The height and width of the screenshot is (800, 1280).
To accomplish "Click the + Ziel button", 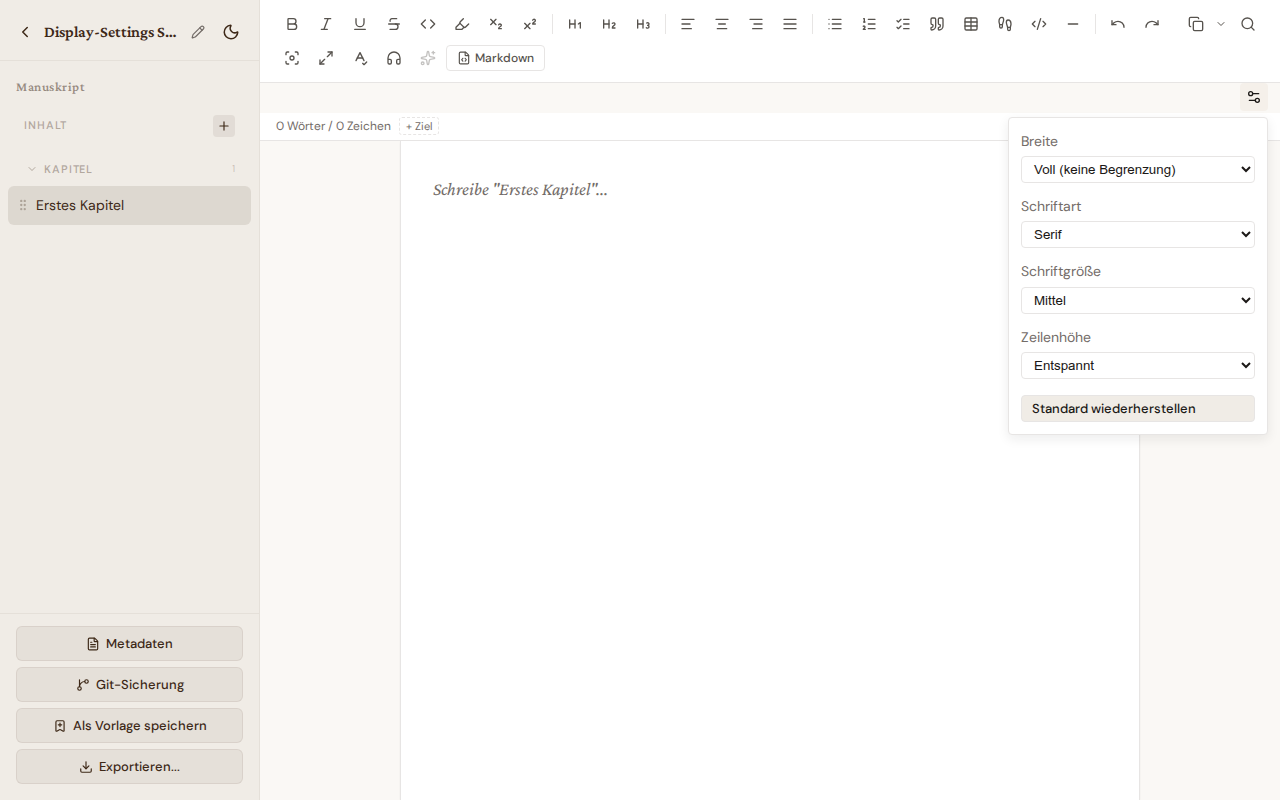I will pos(419,126).
